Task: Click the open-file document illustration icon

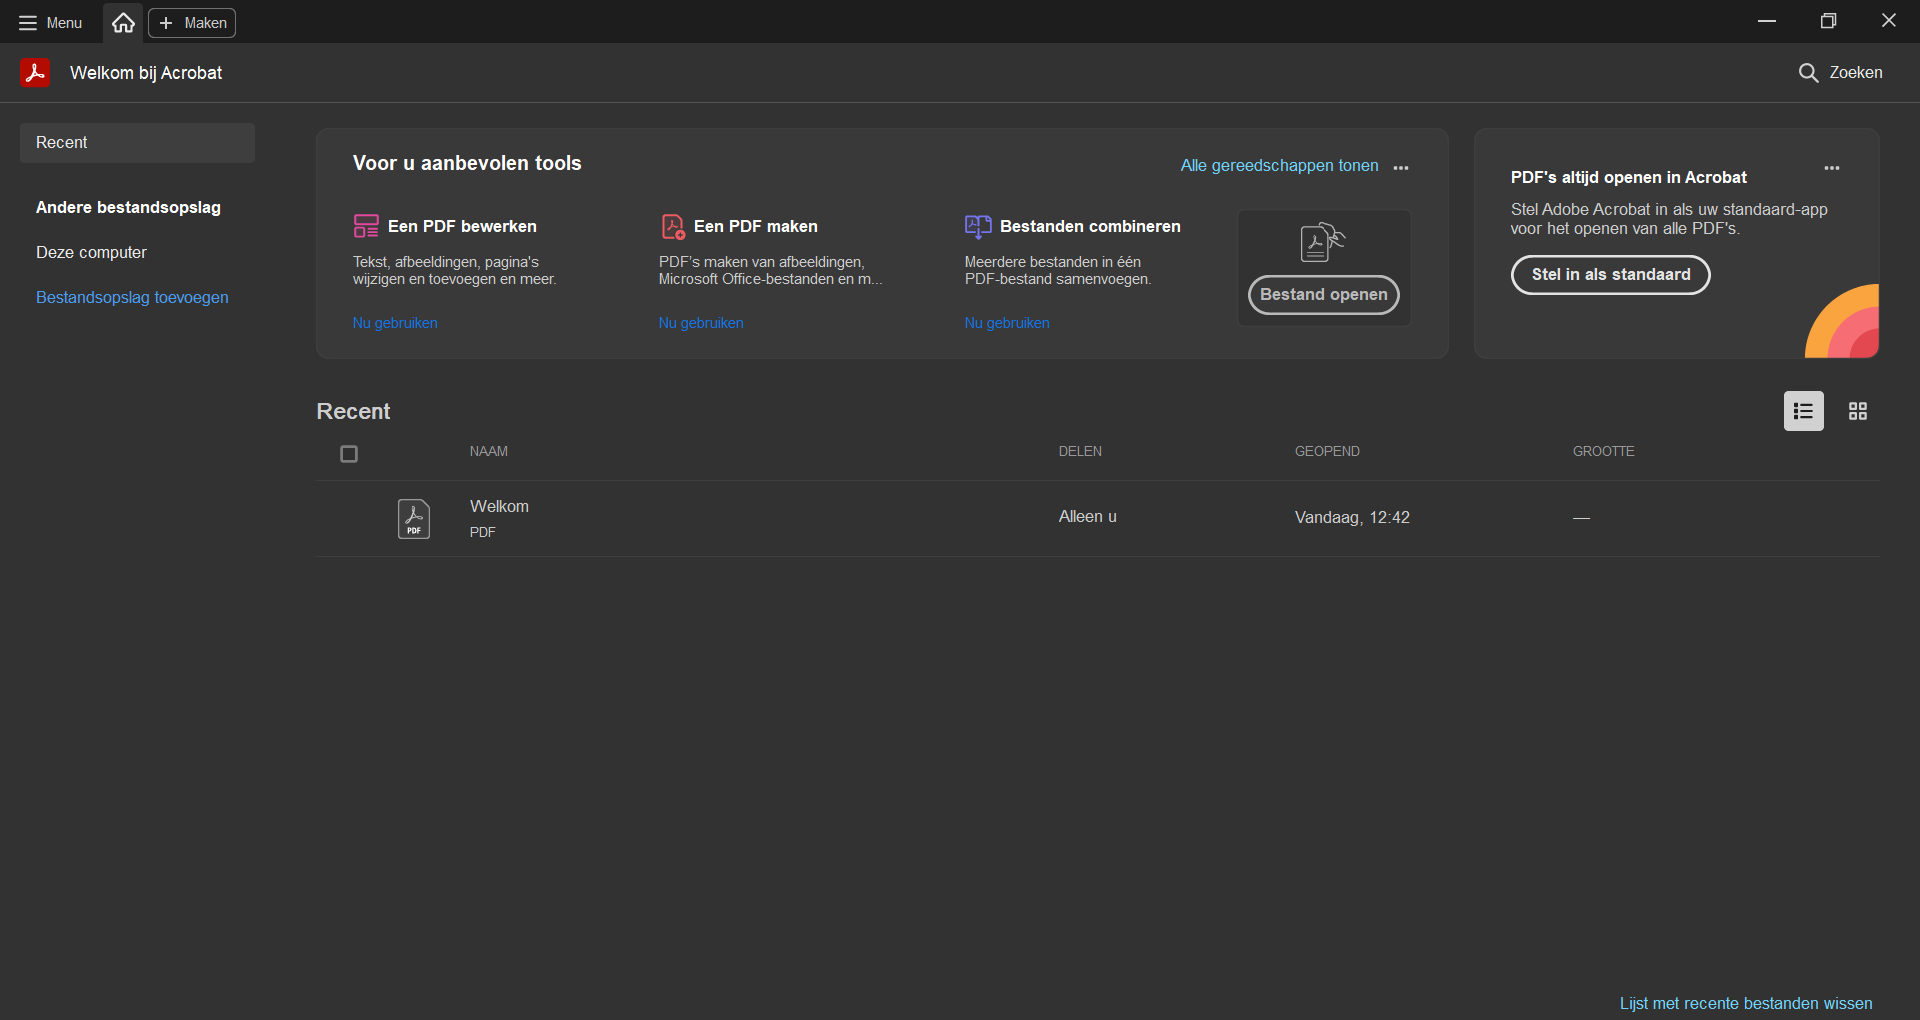Action: [1322, 242]
